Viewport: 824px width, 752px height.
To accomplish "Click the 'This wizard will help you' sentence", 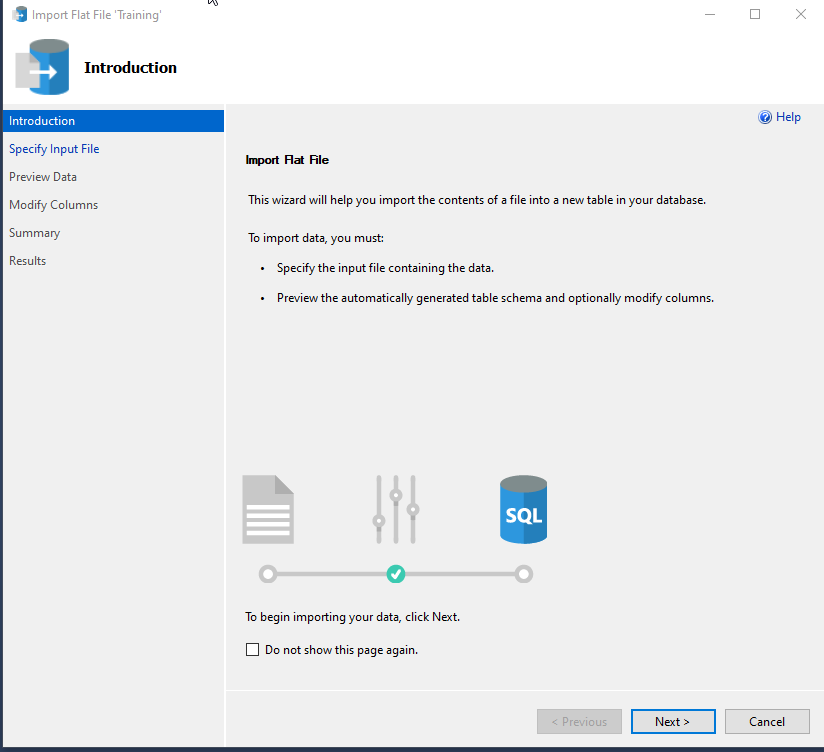I will coord(477,200).
